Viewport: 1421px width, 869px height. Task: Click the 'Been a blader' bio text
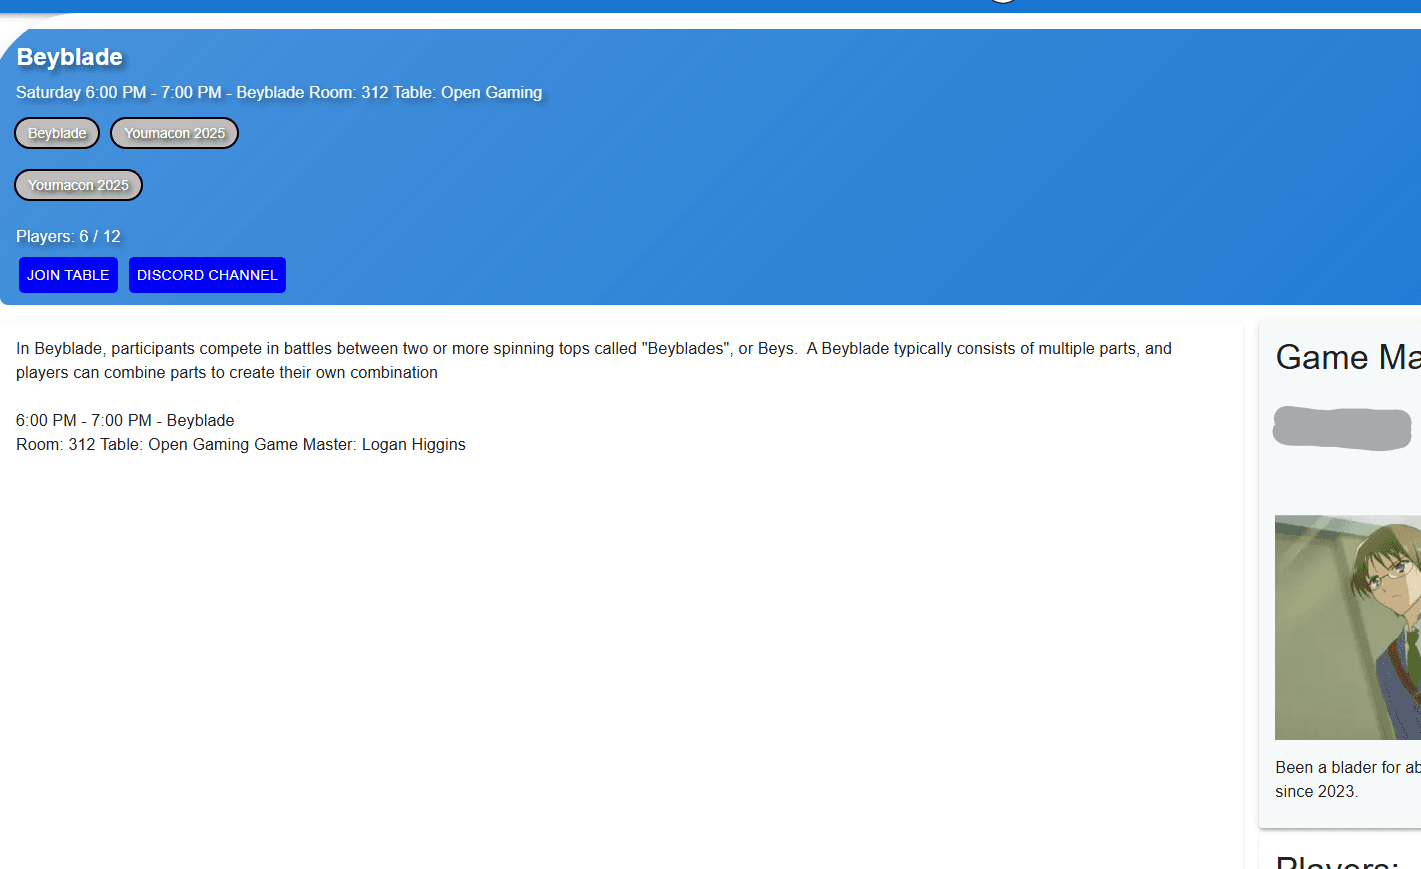pyautogui.click(x=1347, y=767)
